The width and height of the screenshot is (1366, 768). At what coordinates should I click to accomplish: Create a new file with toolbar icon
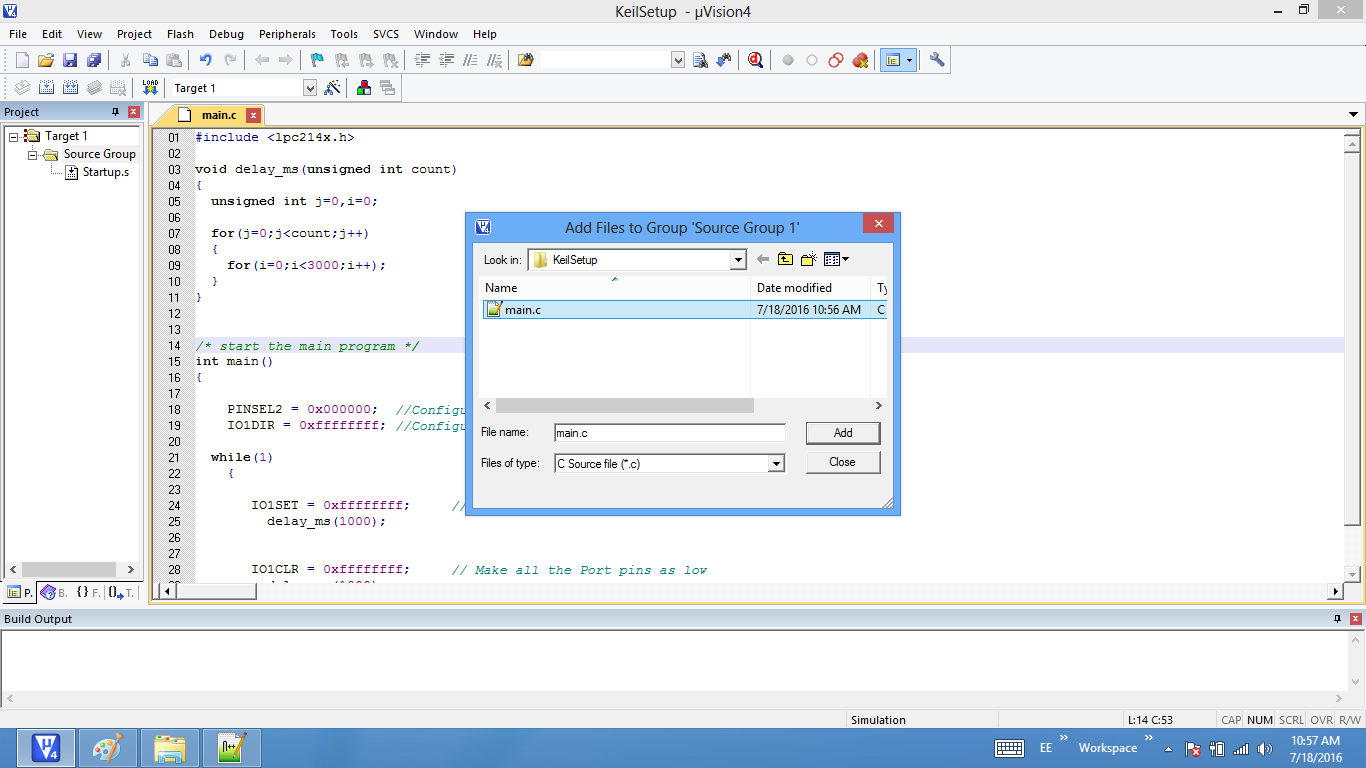[x=22, y=60]
